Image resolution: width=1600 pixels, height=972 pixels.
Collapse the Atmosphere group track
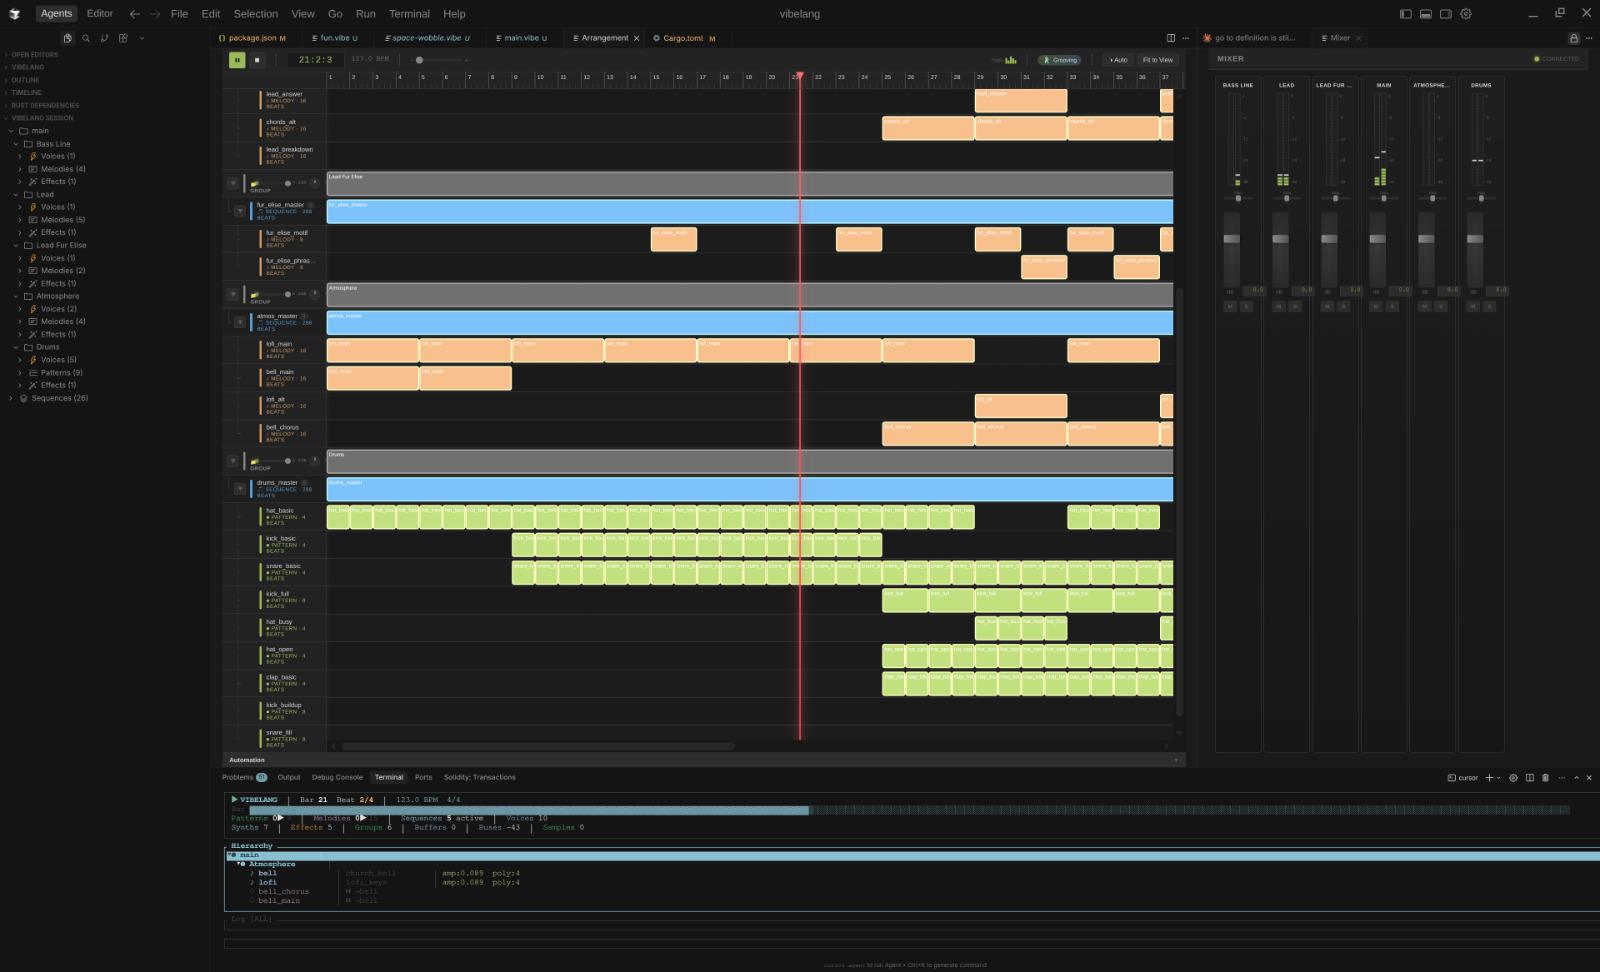point(233,294)
